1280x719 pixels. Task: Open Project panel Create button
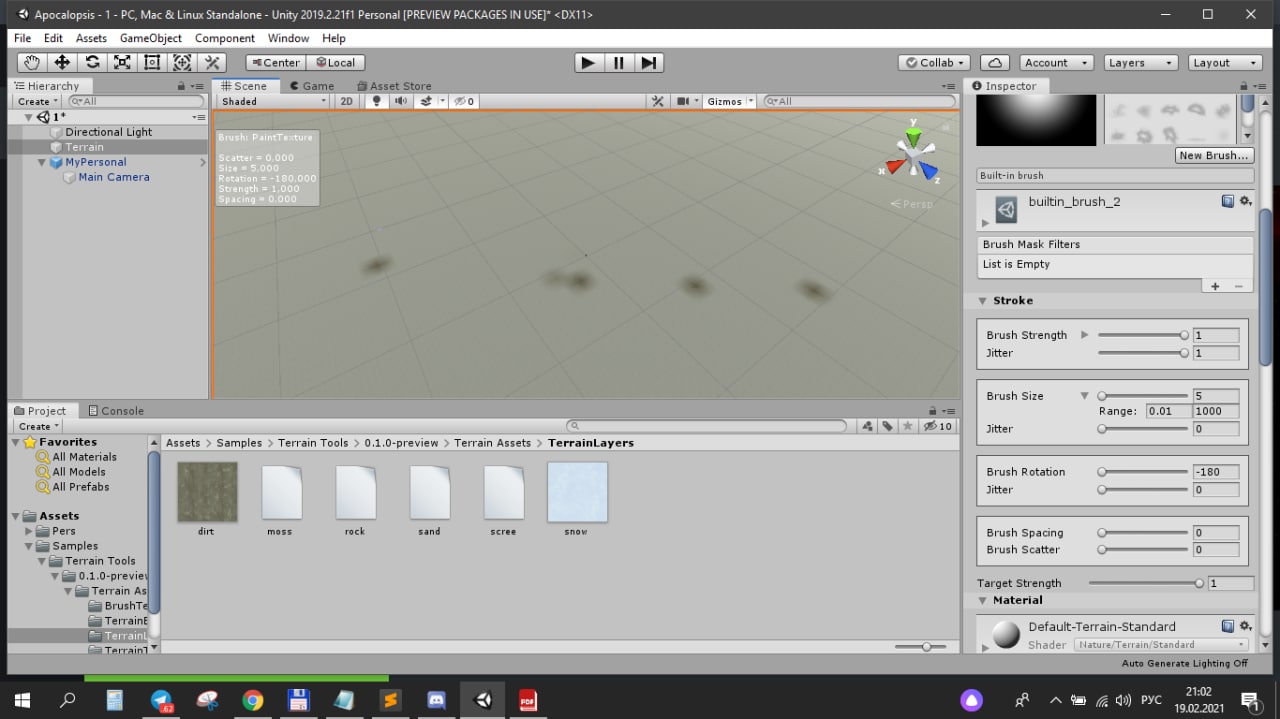pyautogui.click(x=38, y=426)
